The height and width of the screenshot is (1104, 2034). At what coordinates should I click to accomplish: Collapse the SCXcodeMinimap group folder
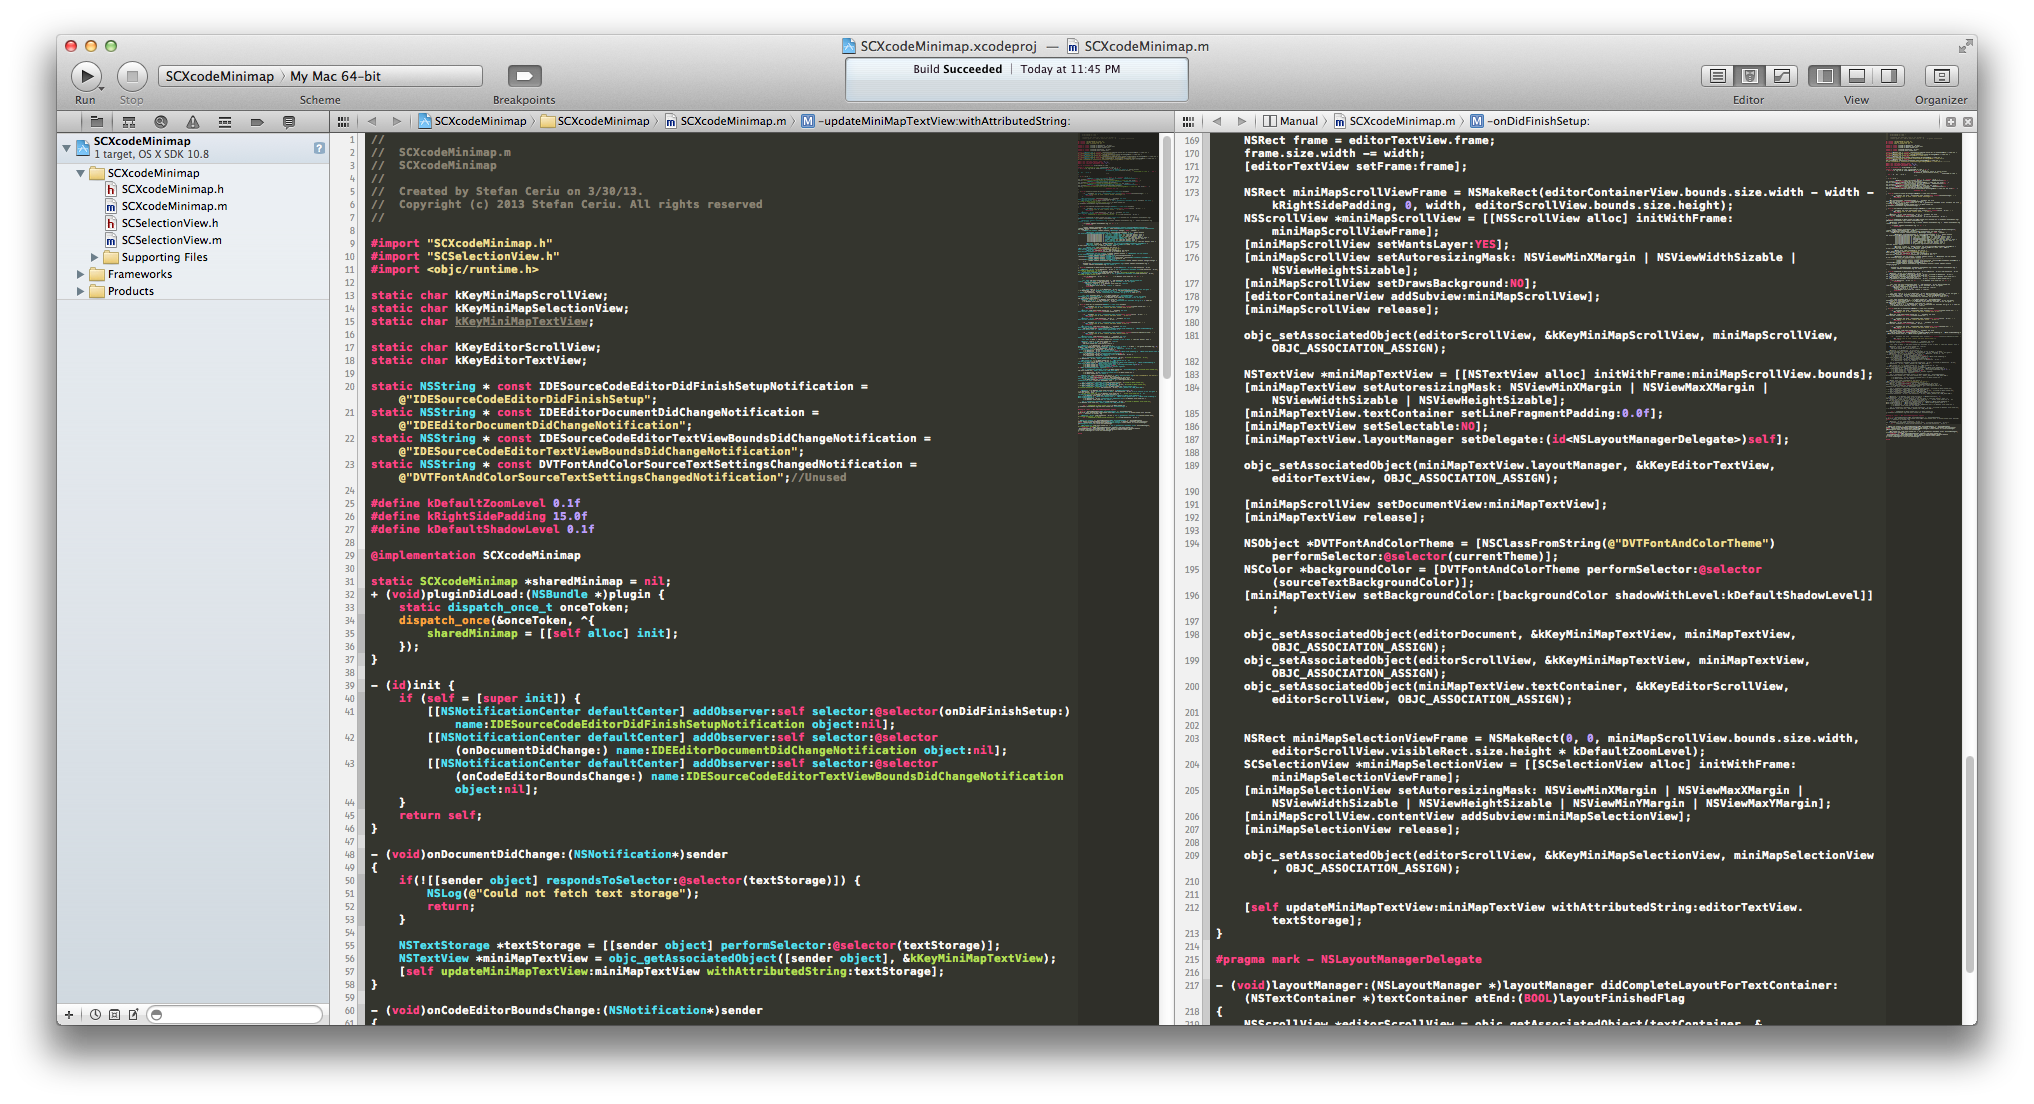(x=81, y=173)
